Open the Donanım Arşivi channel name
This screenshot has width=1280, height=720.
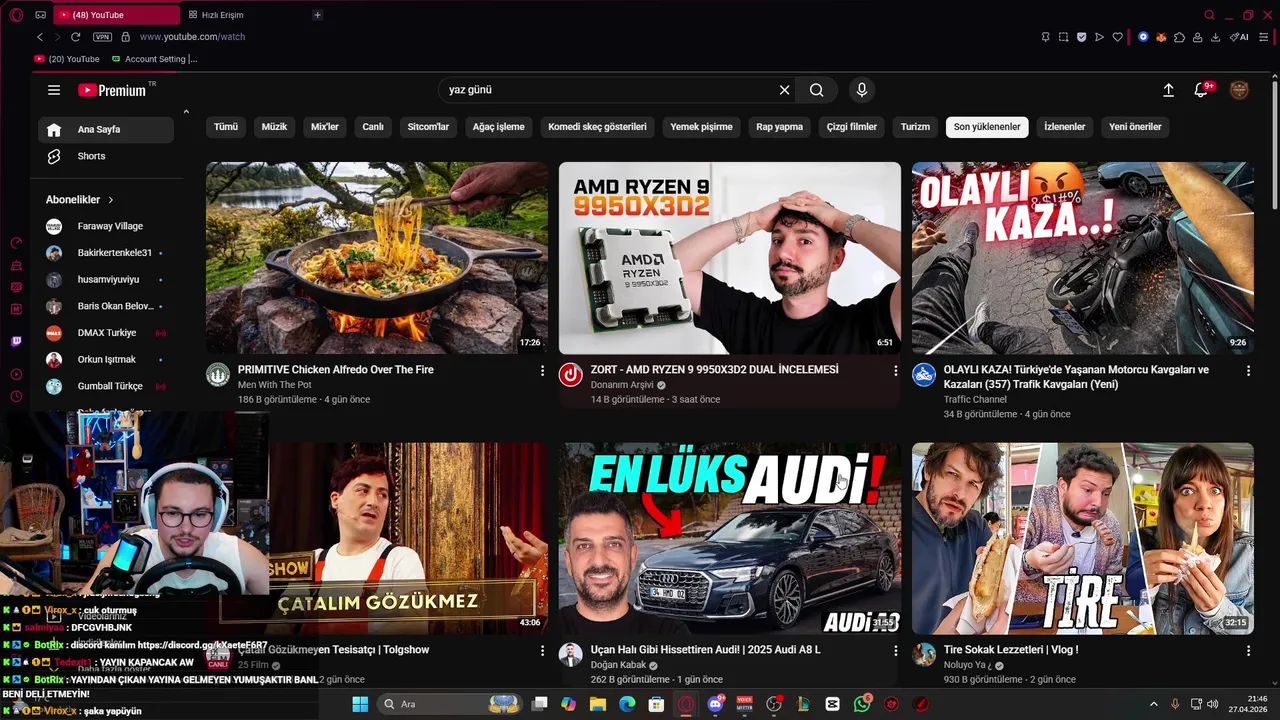click(622, 385)
